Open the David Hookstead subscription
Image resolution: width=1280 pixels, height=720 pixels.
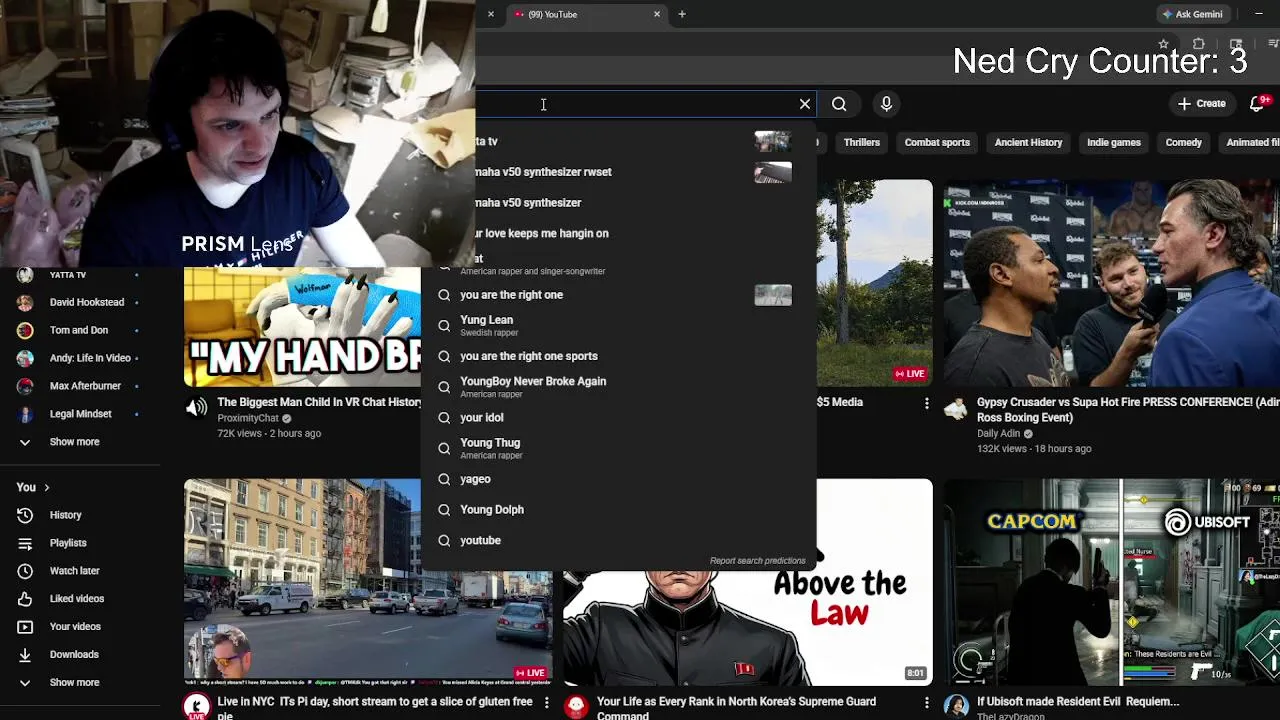[80, 302]
